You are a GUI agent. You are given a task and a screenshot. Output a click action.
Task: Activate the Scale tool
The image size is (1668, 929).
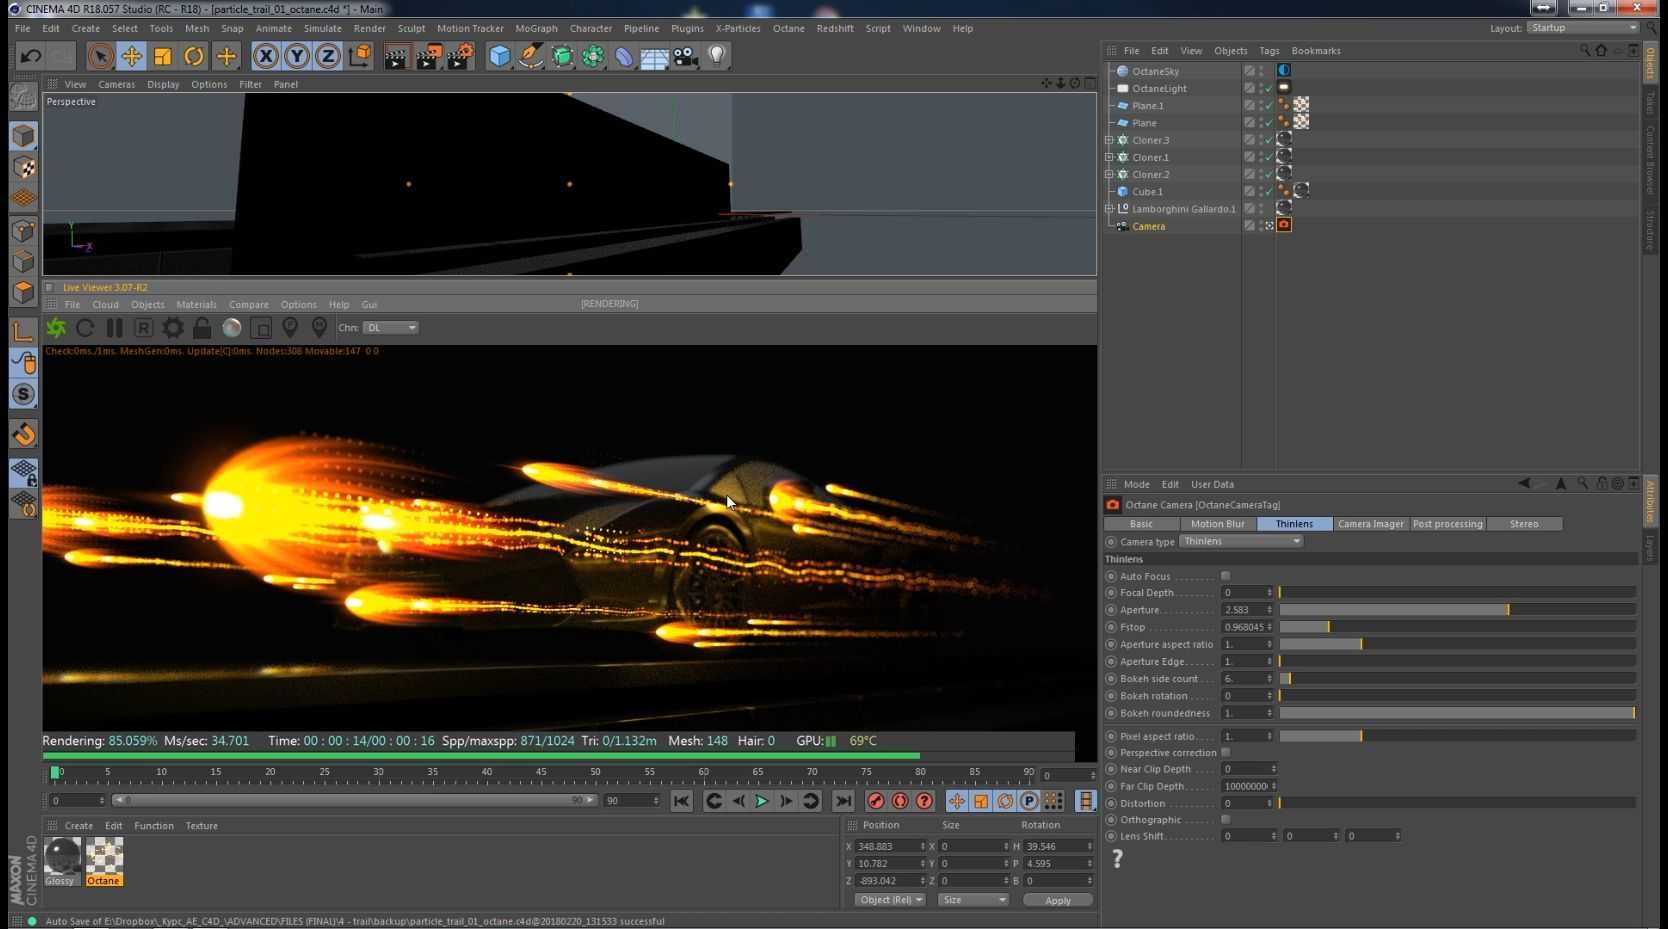[163, 56]
